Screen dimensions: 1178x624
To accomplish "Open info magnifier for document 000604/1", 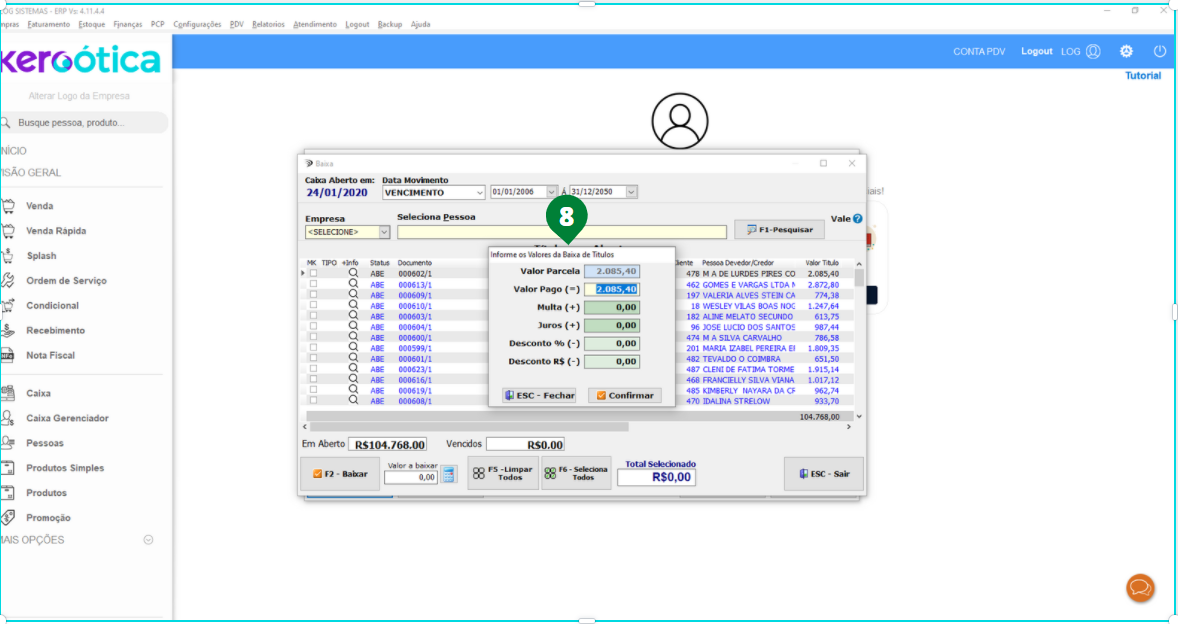I will 353,327.
